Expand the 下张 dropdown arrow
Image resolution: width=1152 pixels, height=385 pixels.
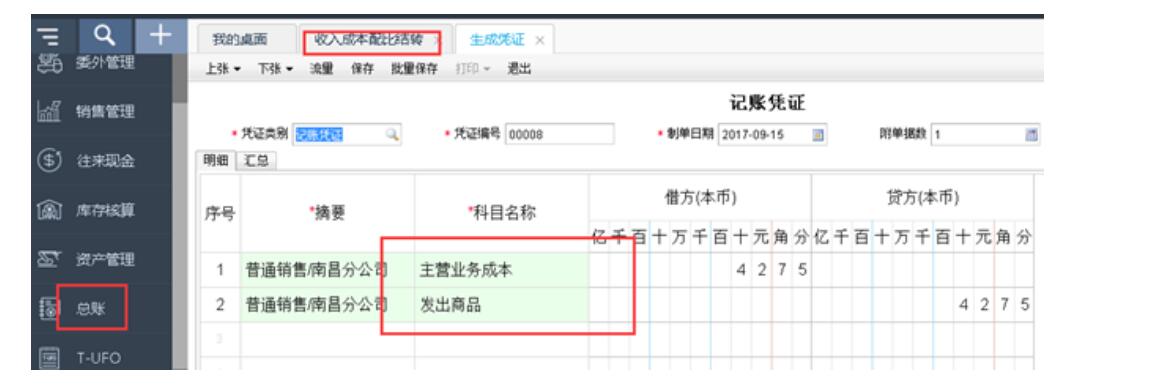point(289,69)
